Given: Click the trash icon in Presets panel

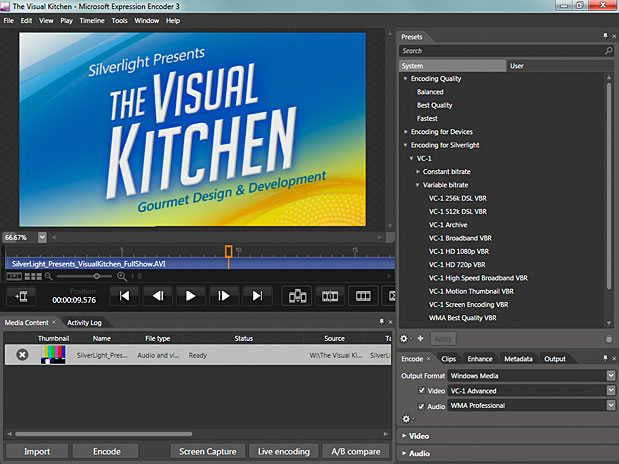Looking at the screenshot, I should [608, 339].
